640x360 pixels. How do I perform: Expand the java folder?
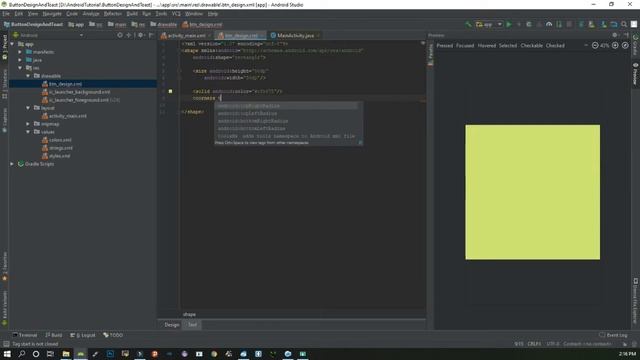[20, 60]
